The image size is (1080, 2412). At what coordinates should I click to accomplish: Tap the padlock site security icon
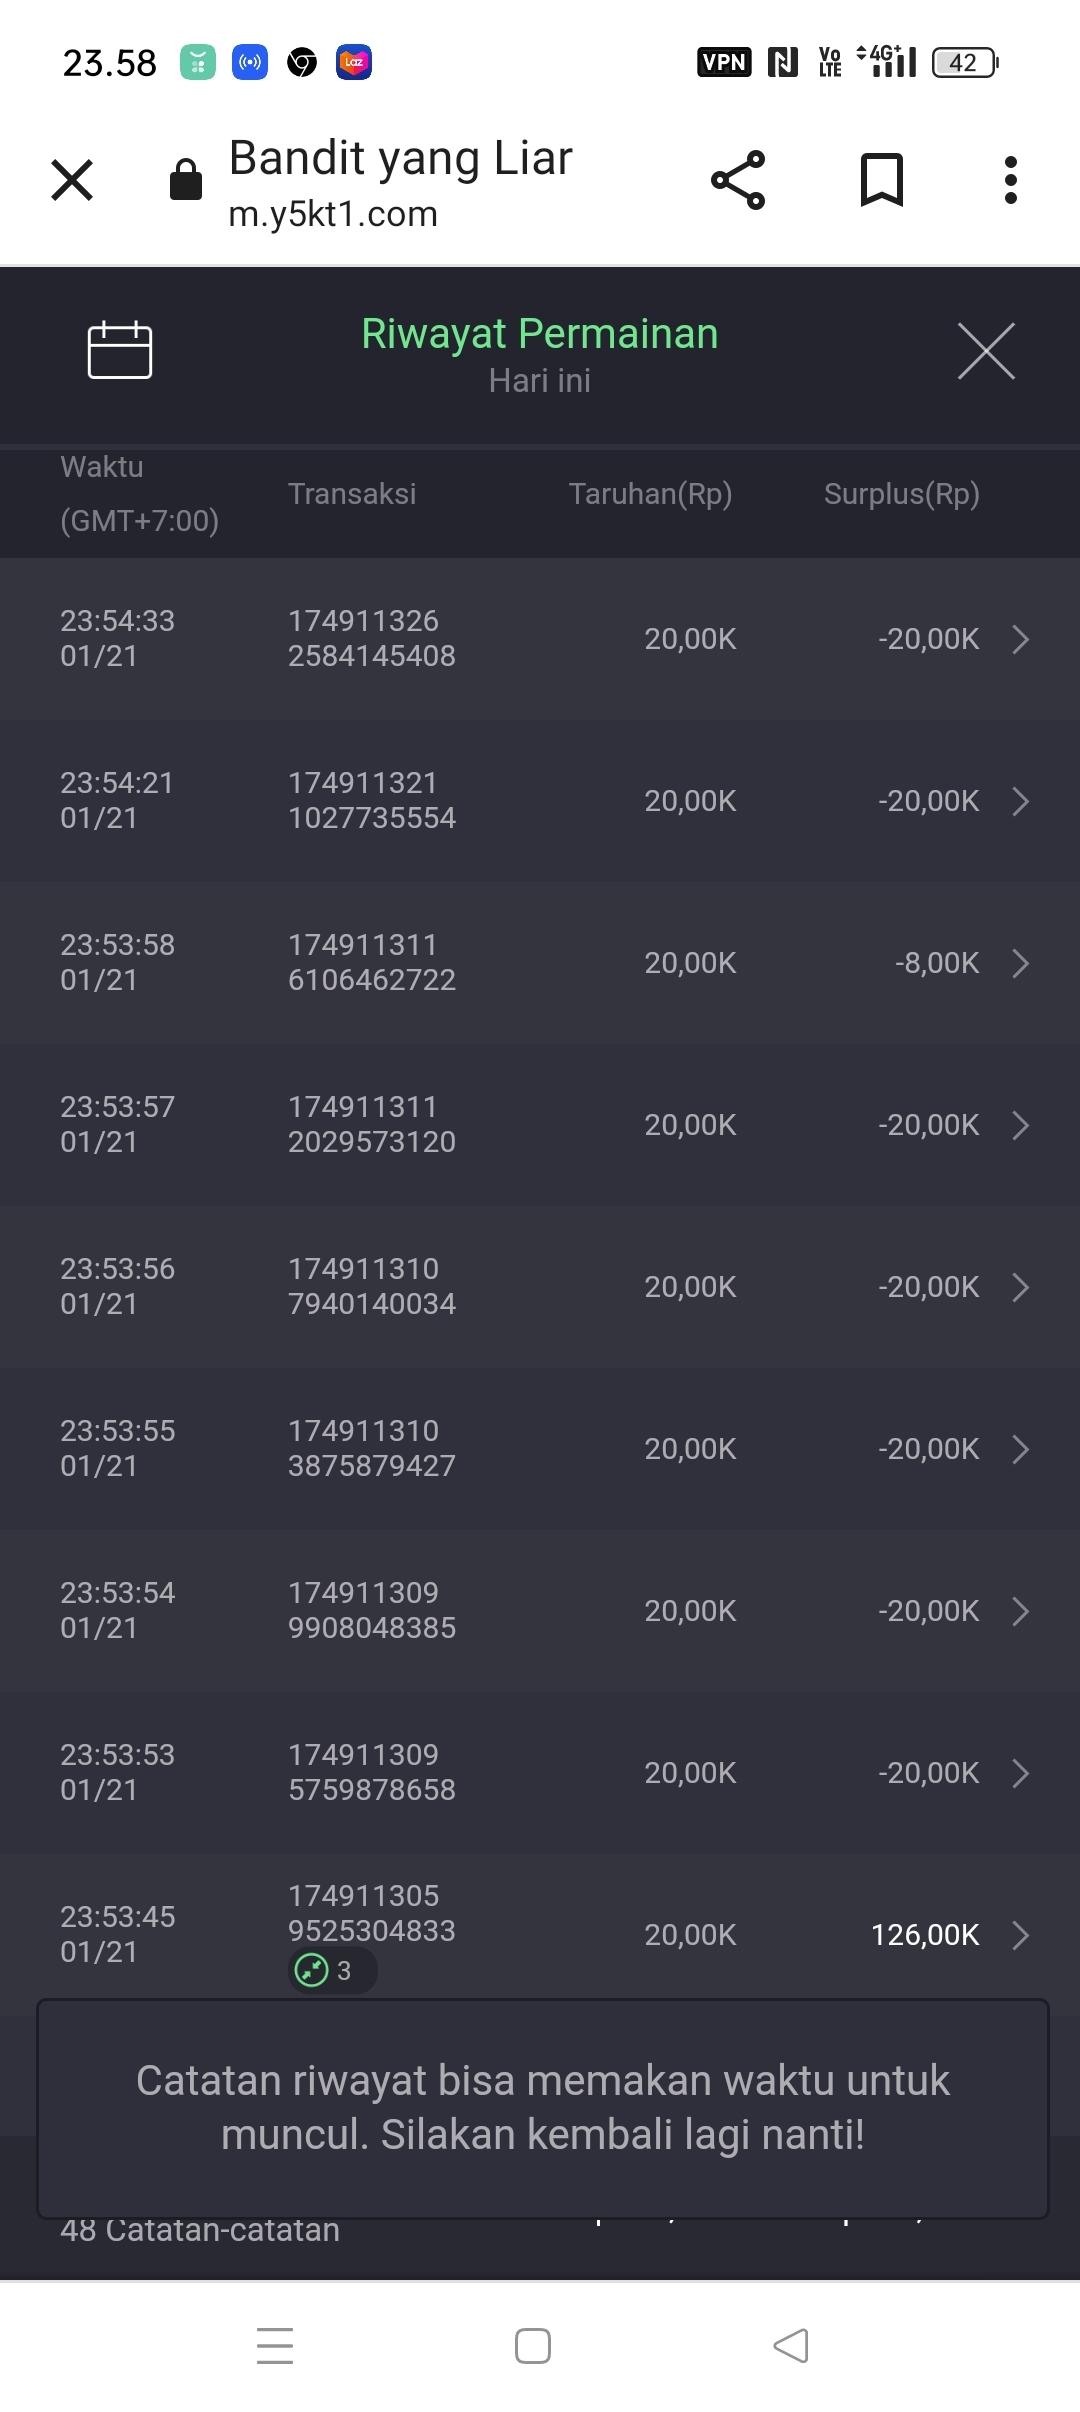tap(186, 181)
